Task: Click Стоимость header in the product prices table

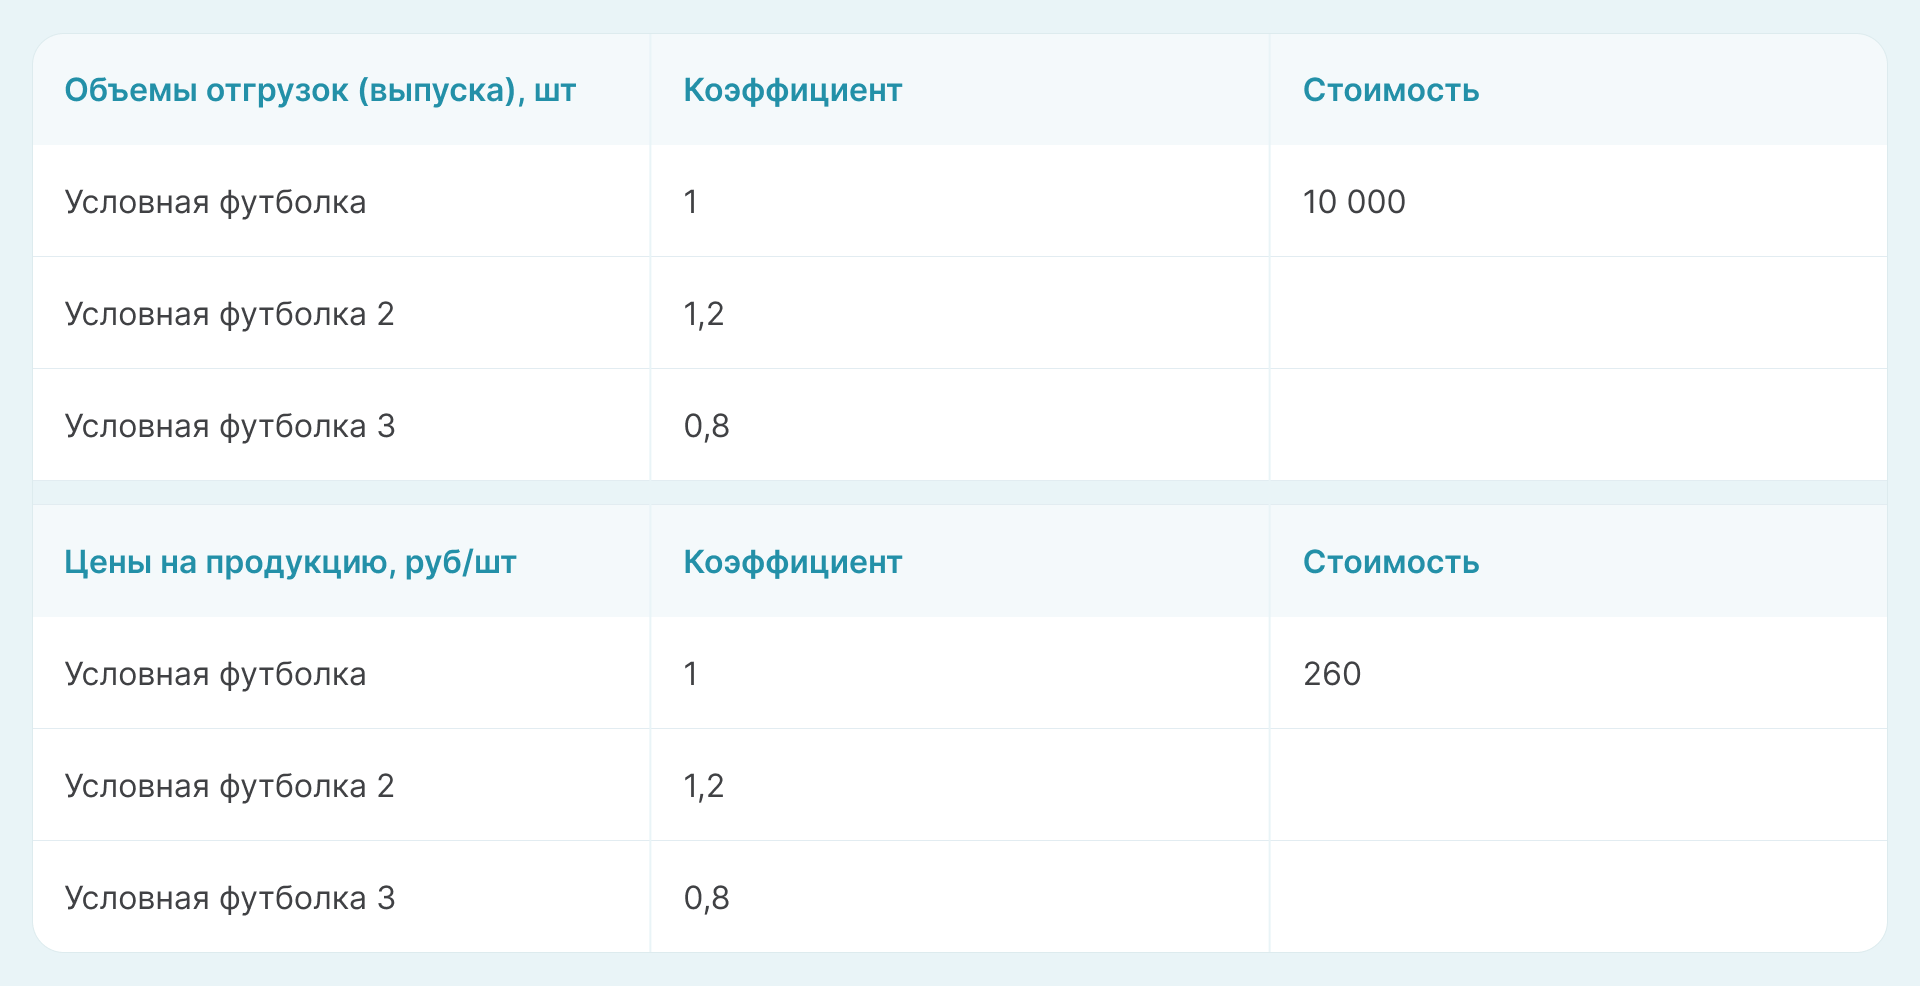Action: click(x=1390, y=563)
